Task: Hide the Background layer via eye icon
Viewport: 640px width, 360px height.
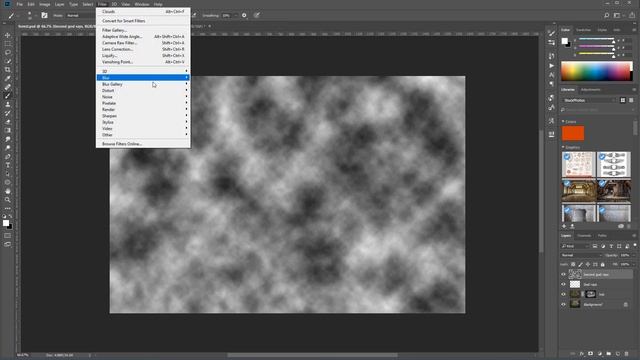Action: pos(564,304)
